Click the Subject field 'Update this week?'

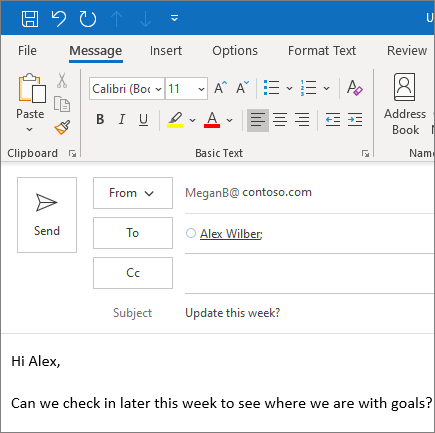click(x=232, y=313)
